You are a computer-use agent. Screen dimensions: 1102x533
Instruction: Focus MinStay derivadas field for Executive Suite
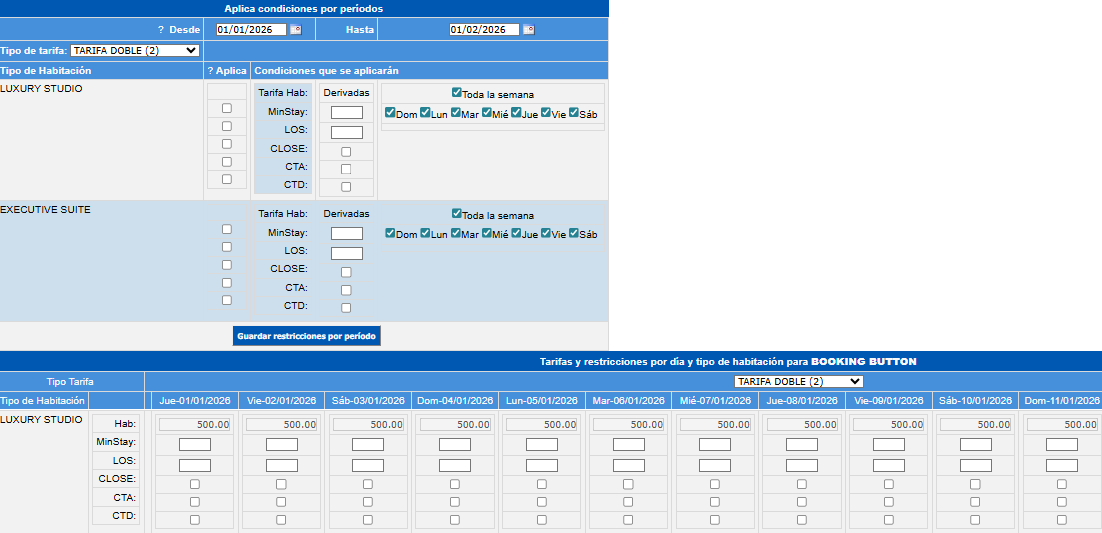pyautogui.click(x=346, y=233)
